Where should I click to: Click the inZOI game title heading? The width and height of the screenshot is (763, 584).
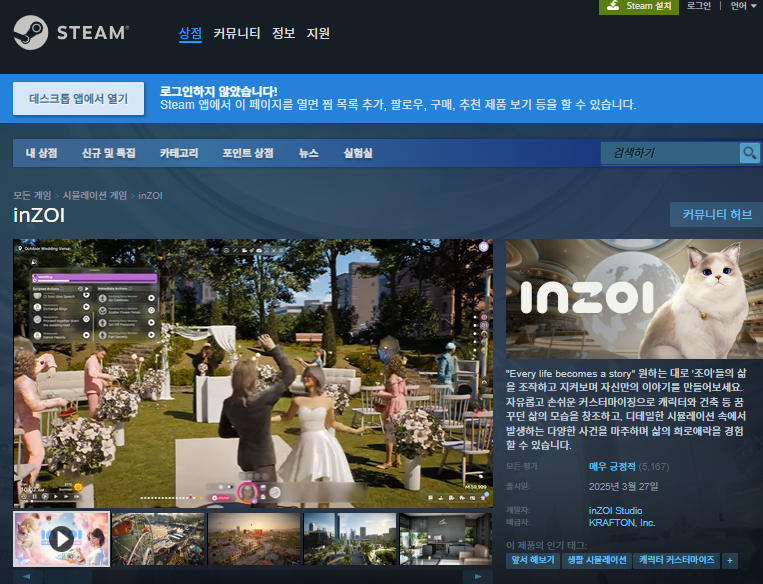click(x=39, y=215)
